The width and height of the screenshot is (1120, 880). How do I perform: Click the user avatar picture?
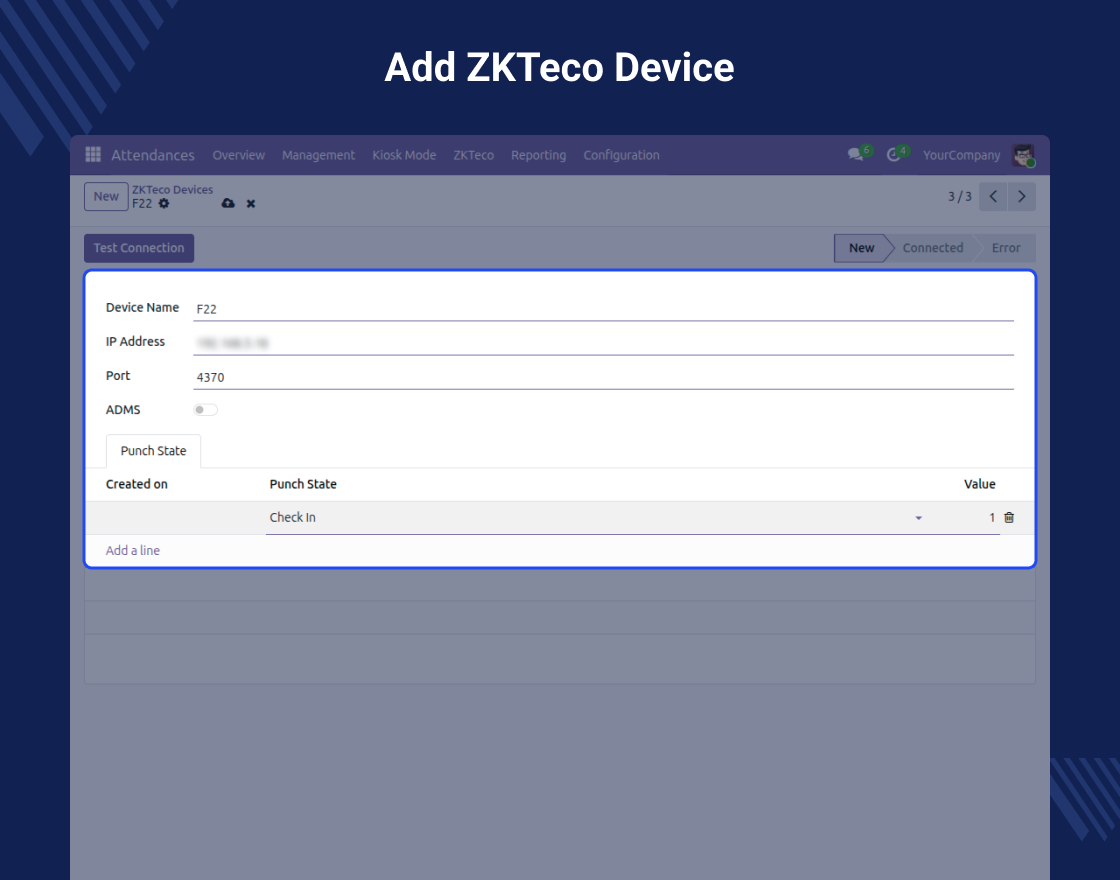click(1023, 155)
